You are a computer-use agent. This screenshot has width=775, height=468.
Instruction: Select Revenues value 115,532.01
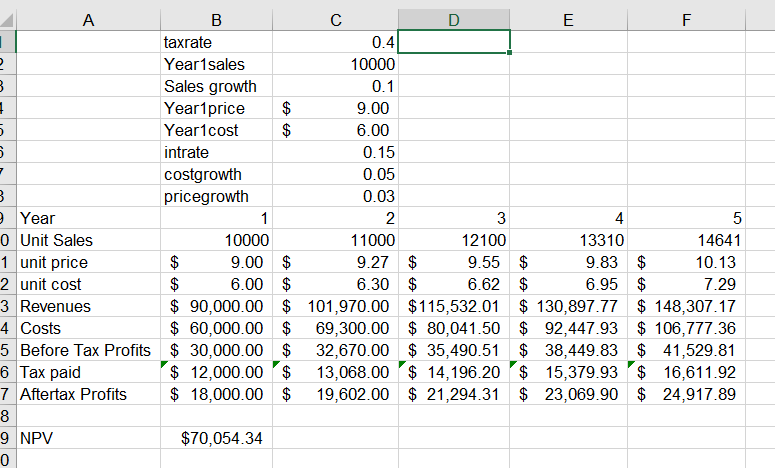click(x=454, y=306)
